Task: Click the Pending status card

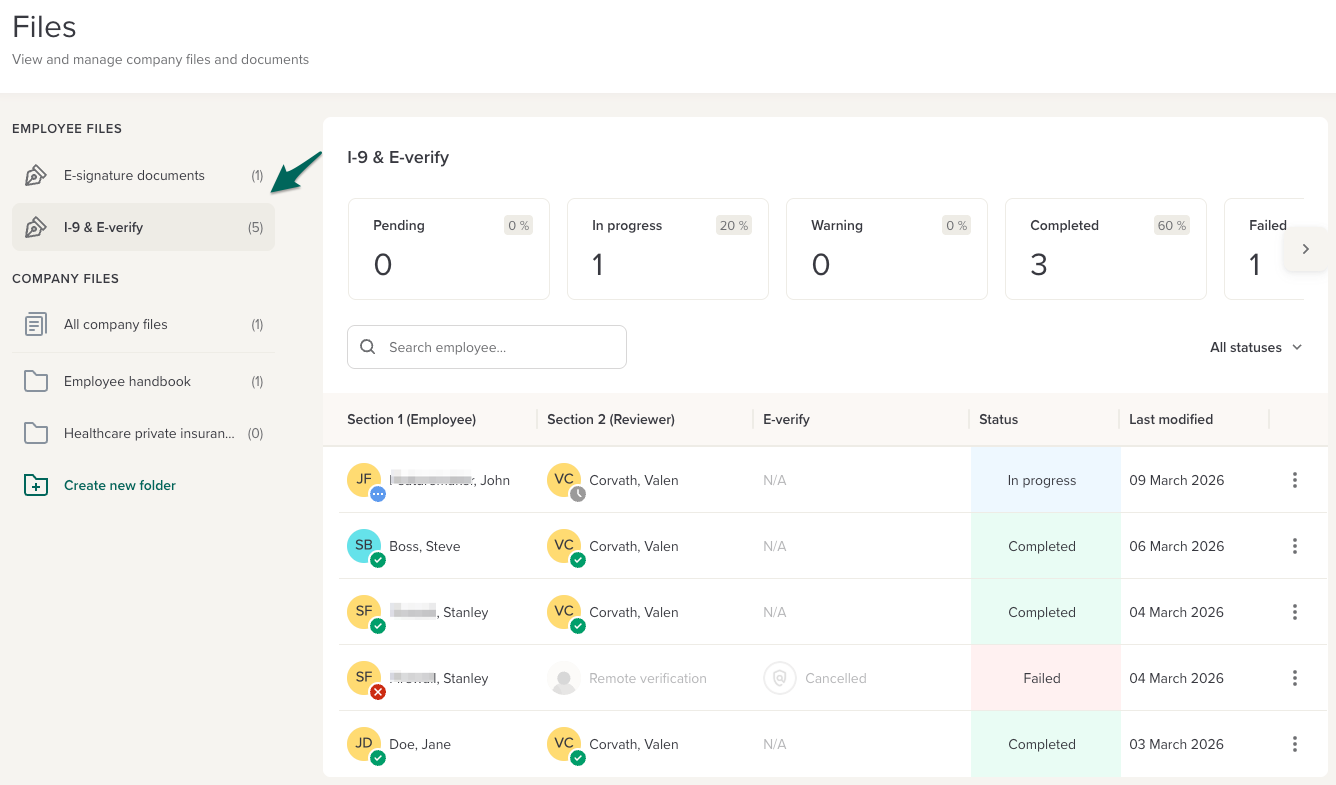Action: coord(448,249)
